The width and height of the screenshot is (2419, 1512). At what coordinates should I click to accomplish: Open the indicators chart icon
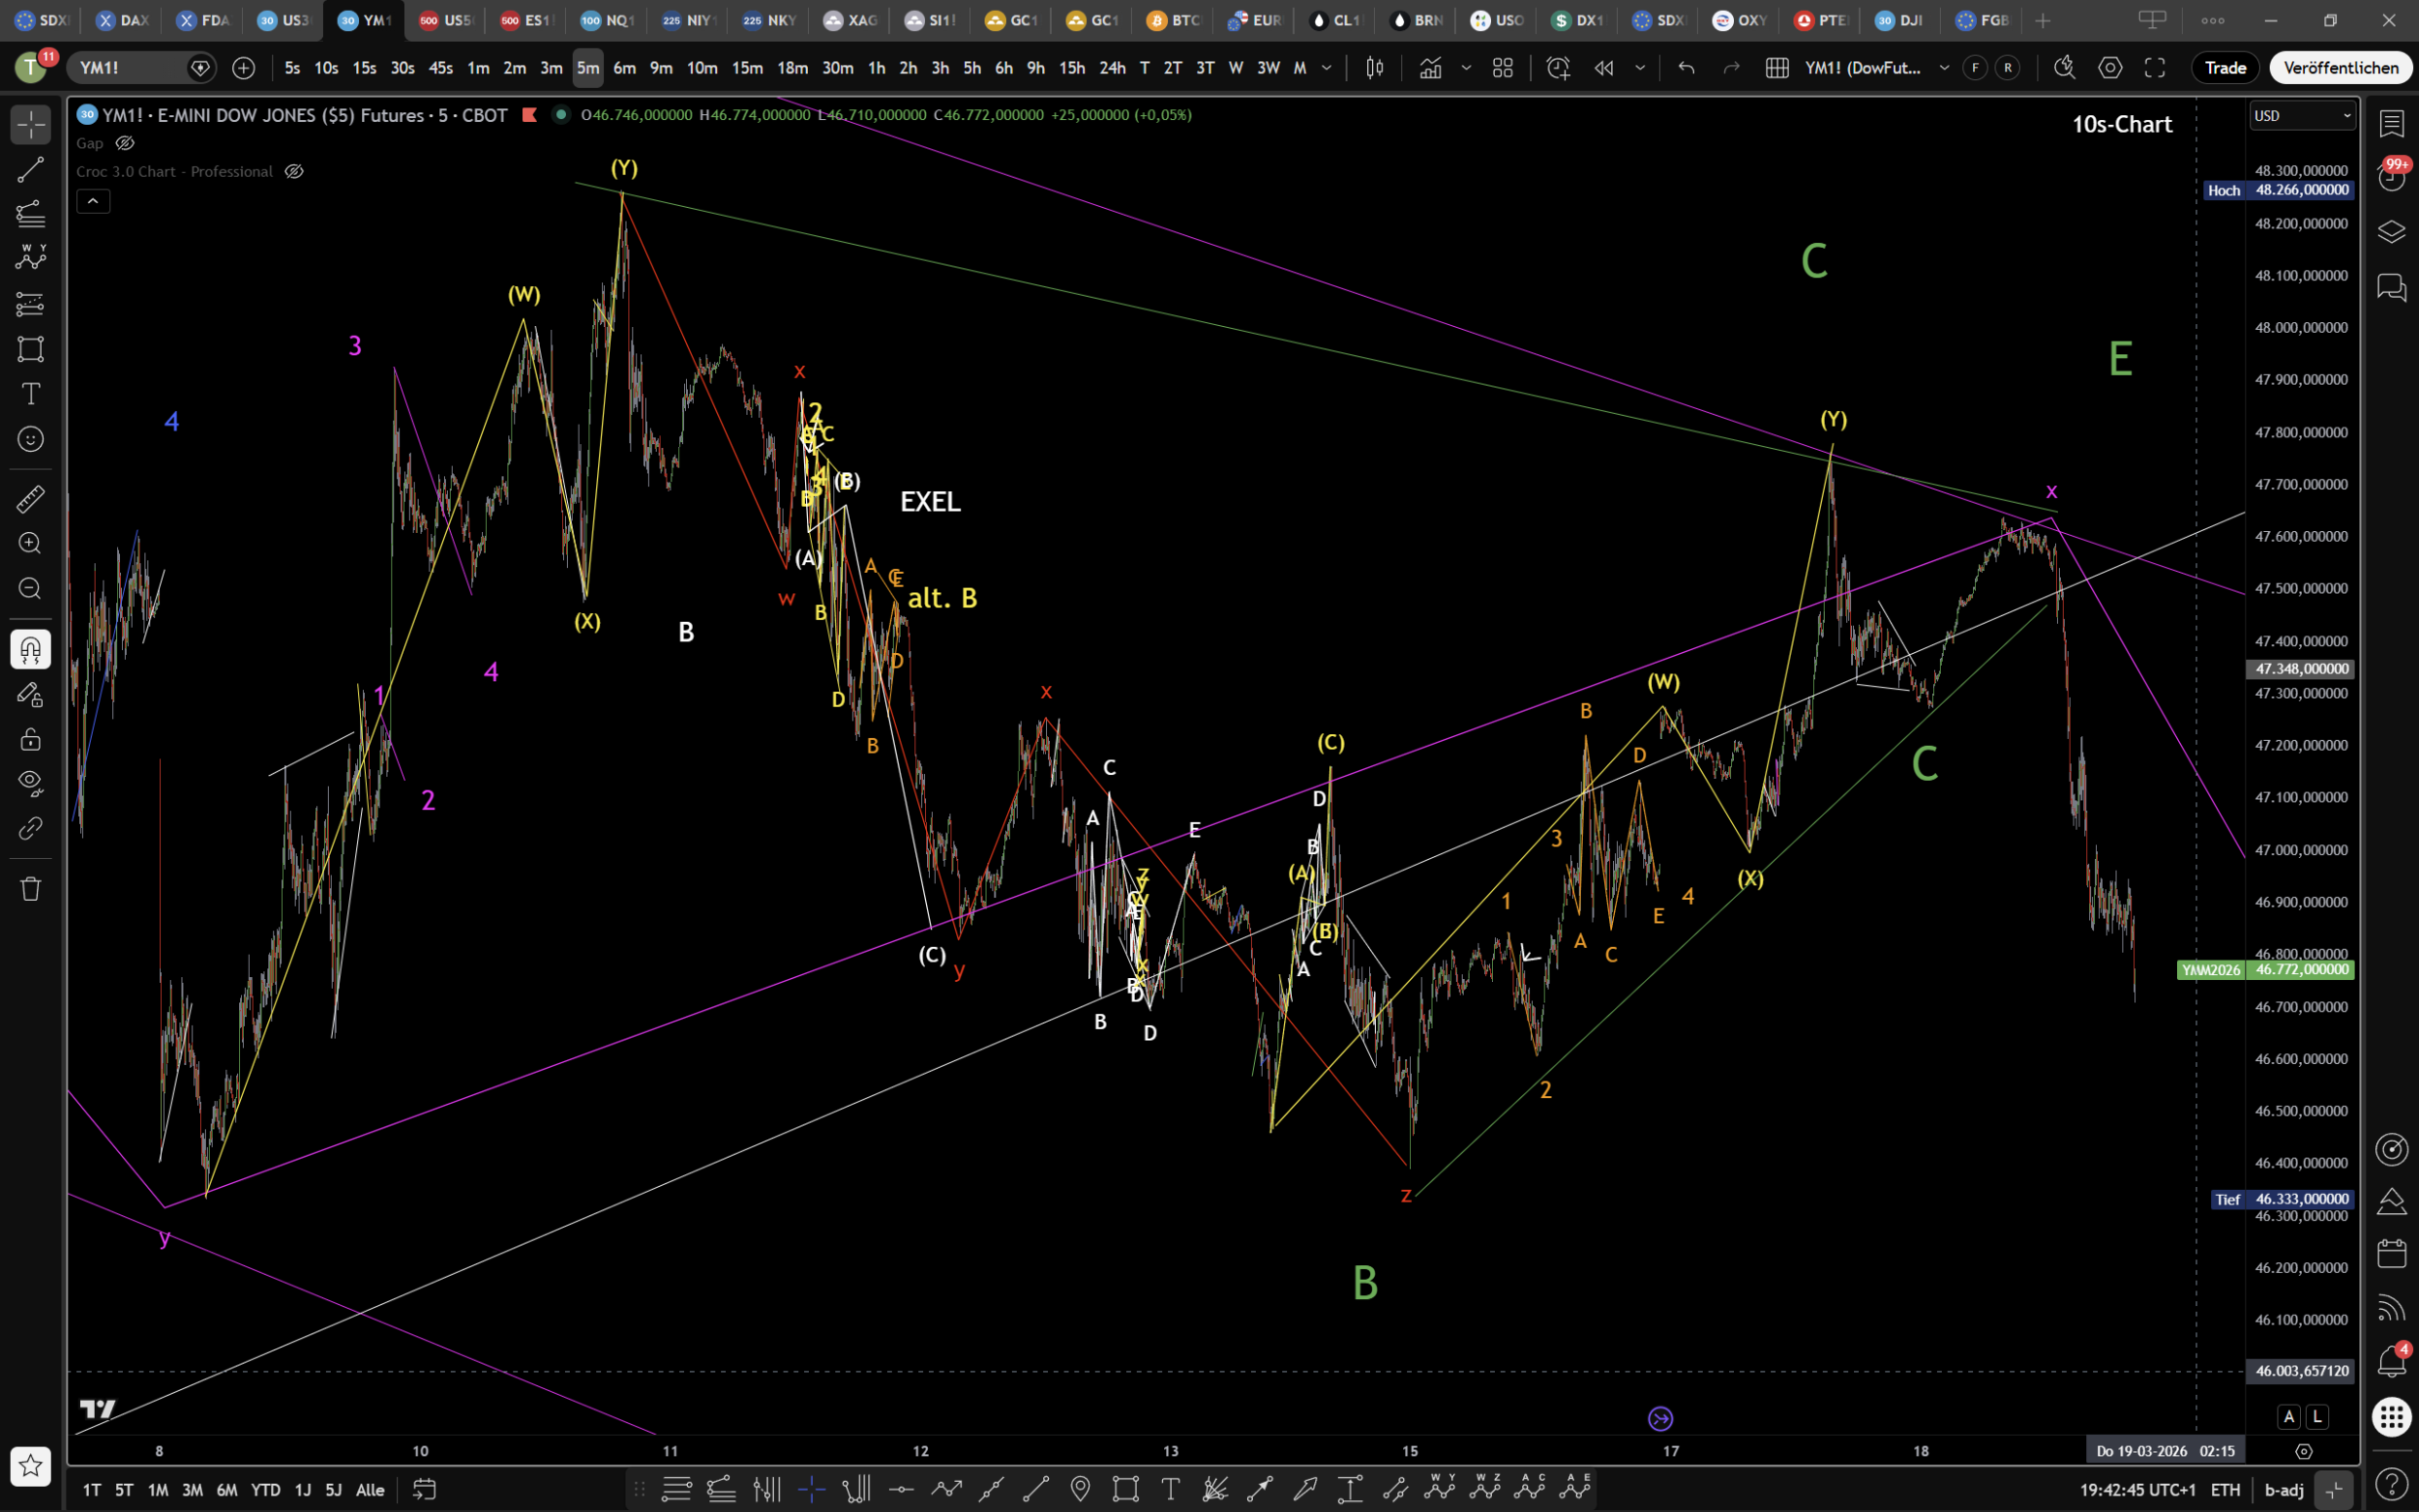coord(1430,68)
